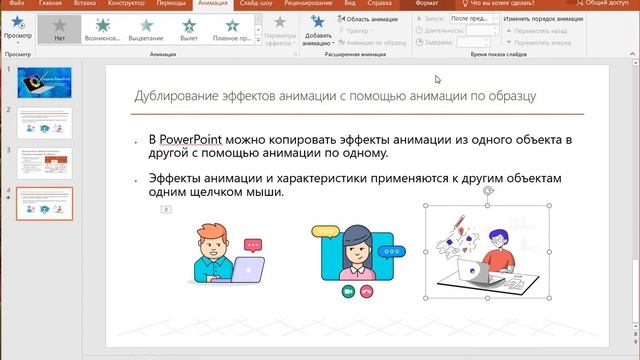The width and height of the screenshot is (640, 360).
Task: Open the Формат contextual tab
Action: click(x=427, y=3)
